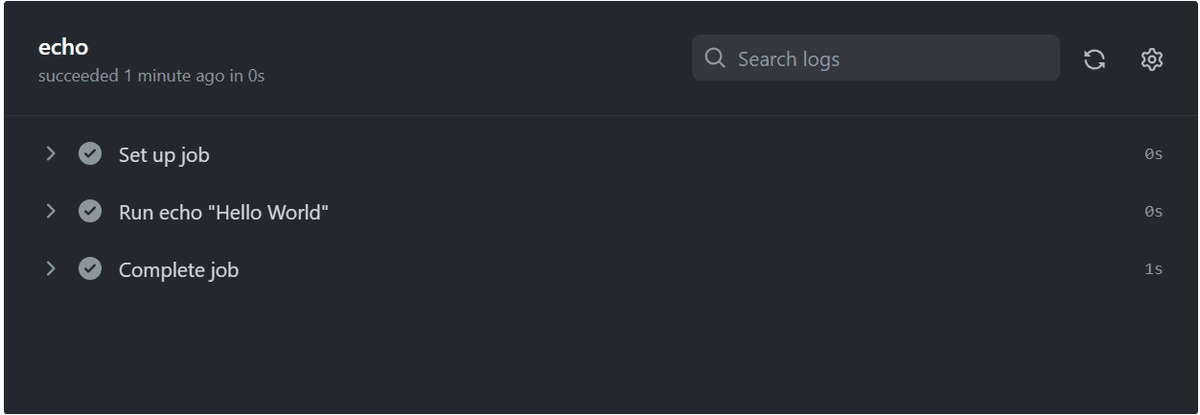Click the 1s duration of Complete job
Screen dimensions: 1200x415
(x=1154, y=270)
